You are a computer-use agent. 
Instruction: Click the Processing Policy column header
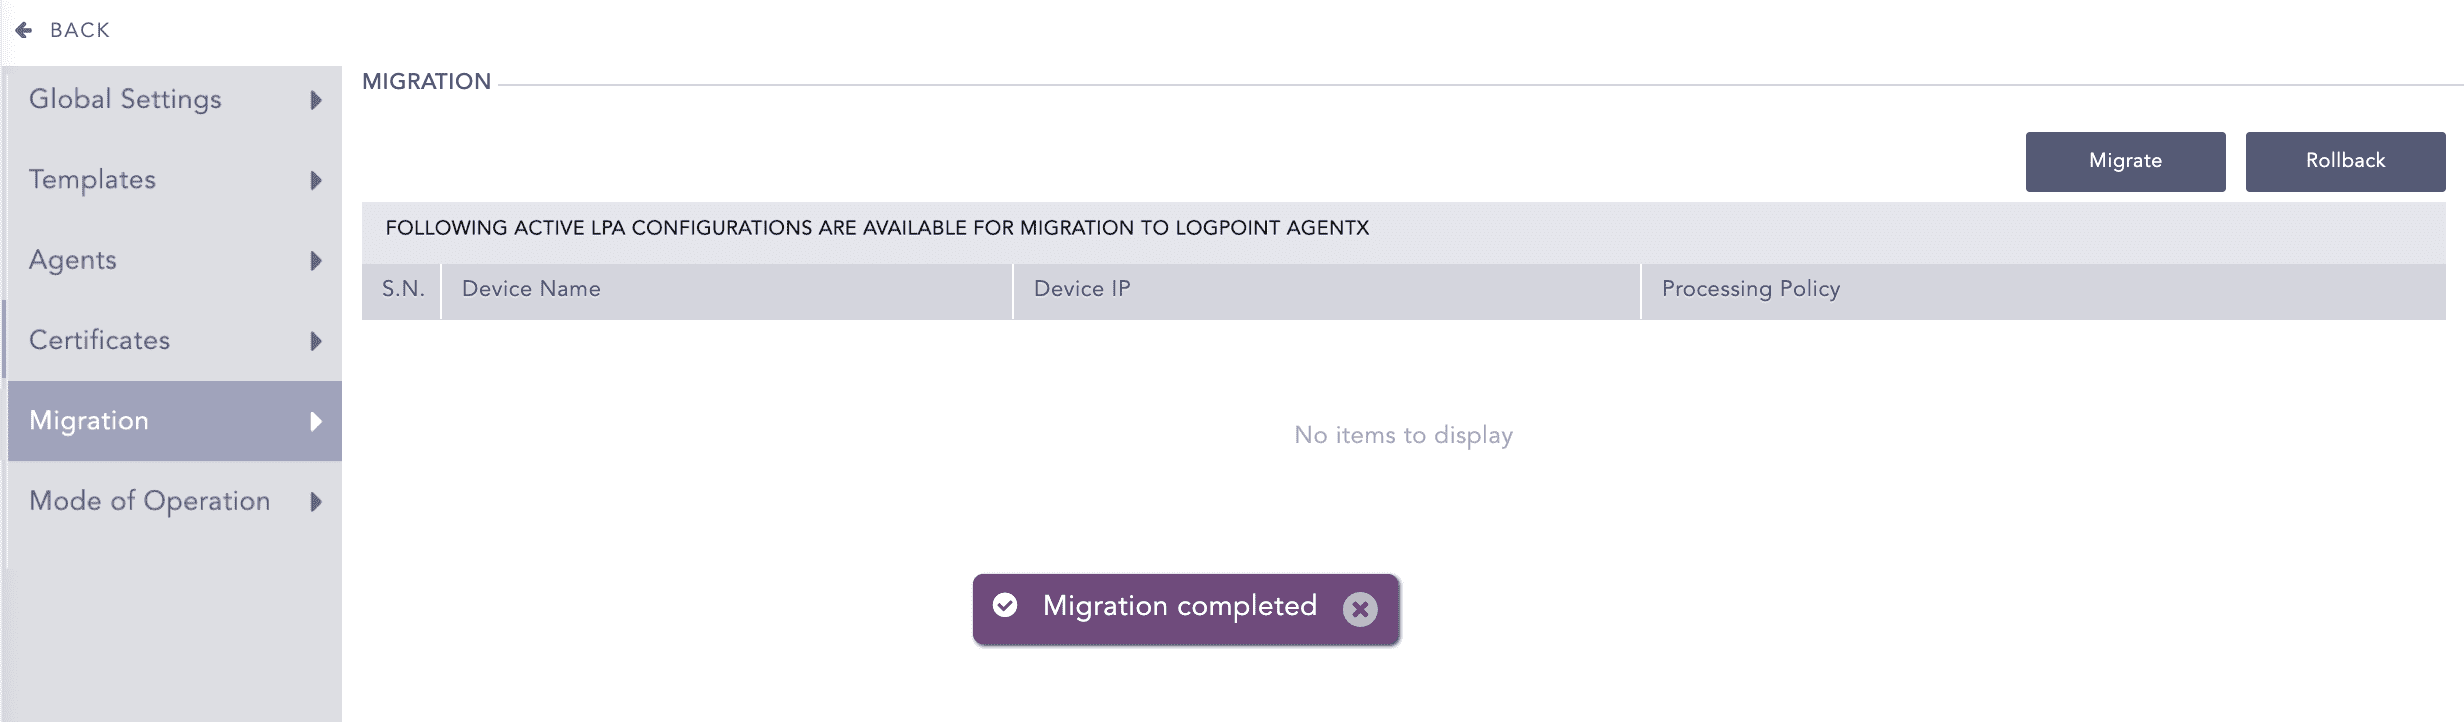click(1750, 289)
